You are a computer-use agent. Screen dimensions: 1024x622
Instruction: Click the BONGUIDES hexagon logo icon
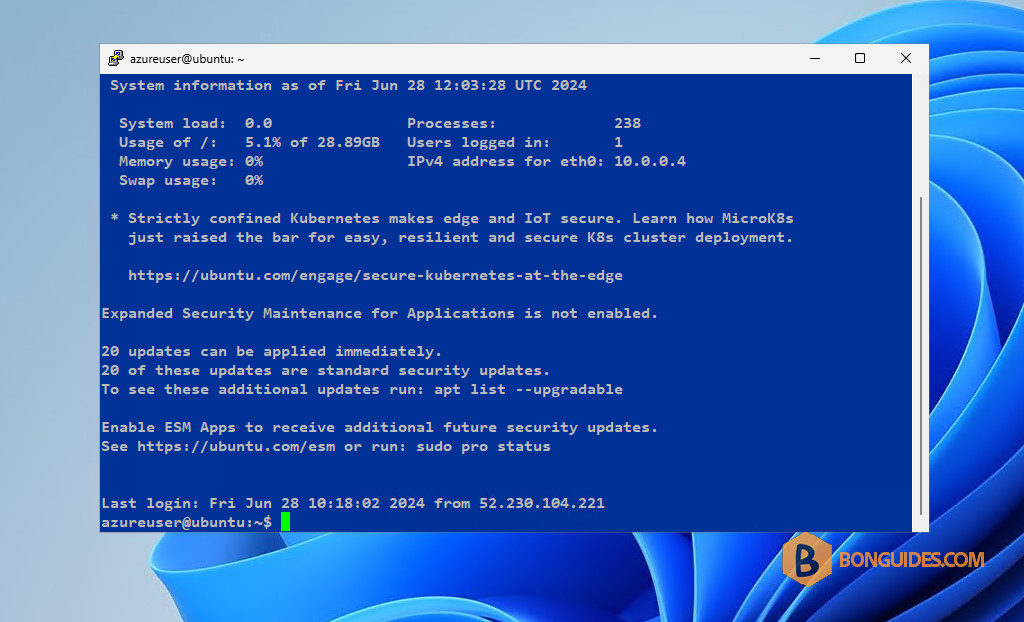807,559
